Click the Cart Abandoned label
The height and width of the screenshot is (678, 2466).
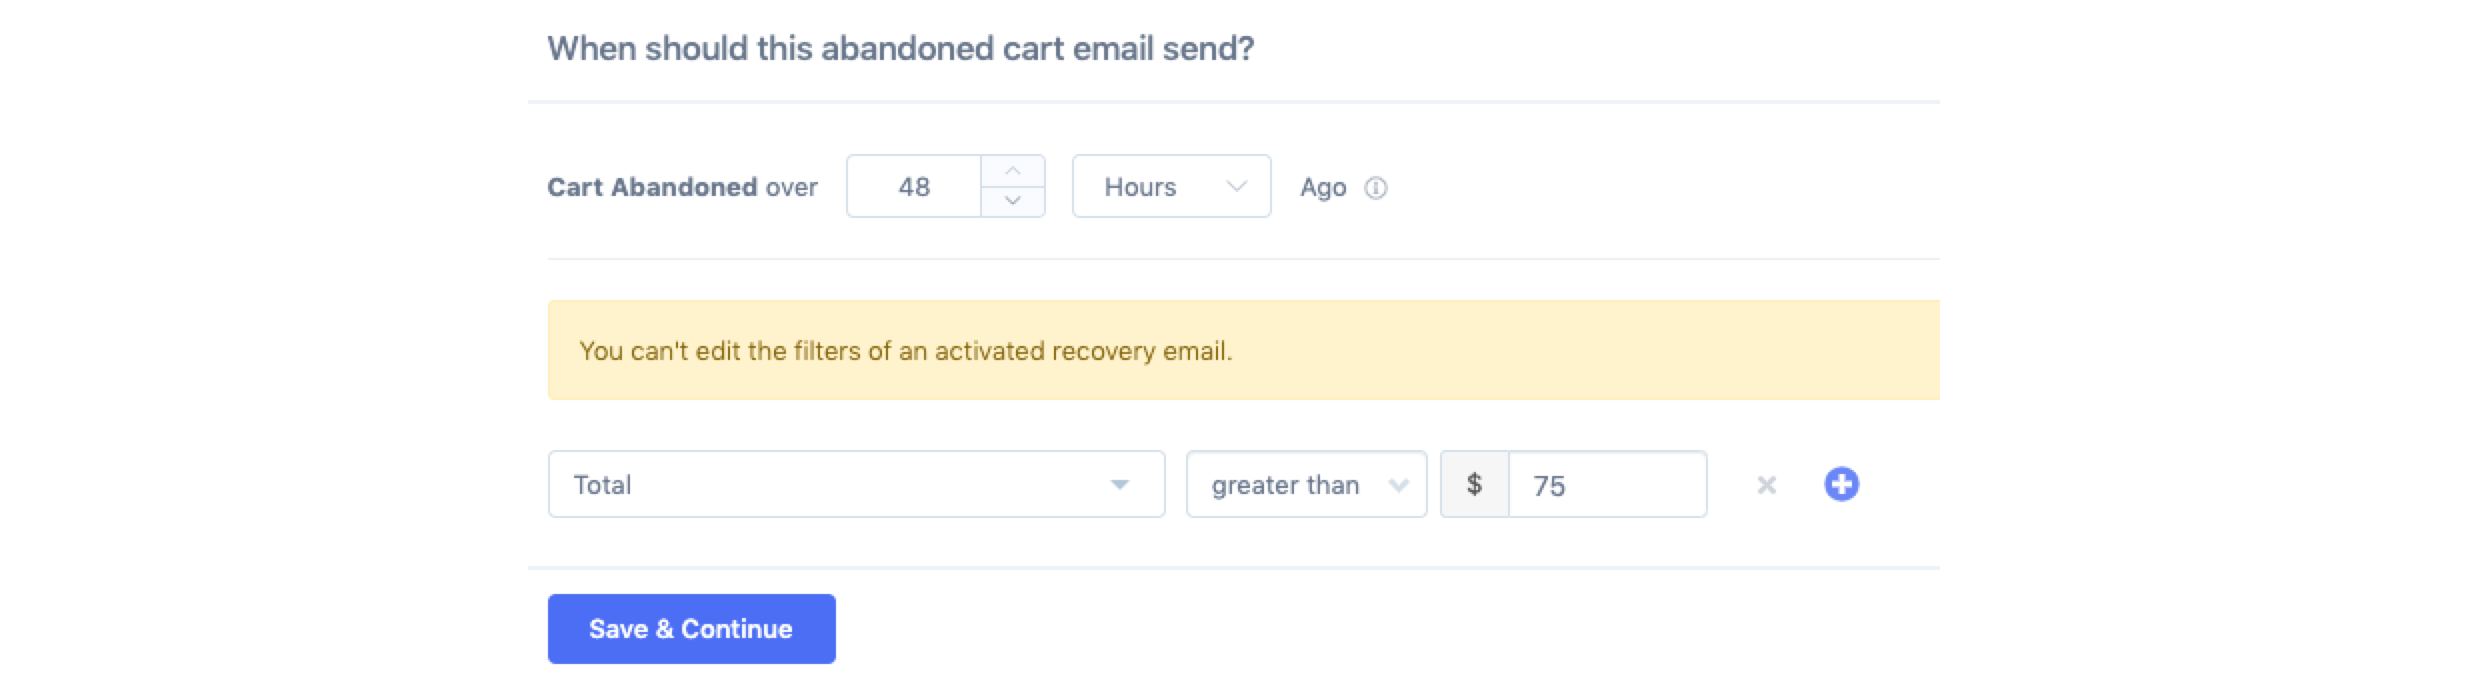(x=651, y=187)
